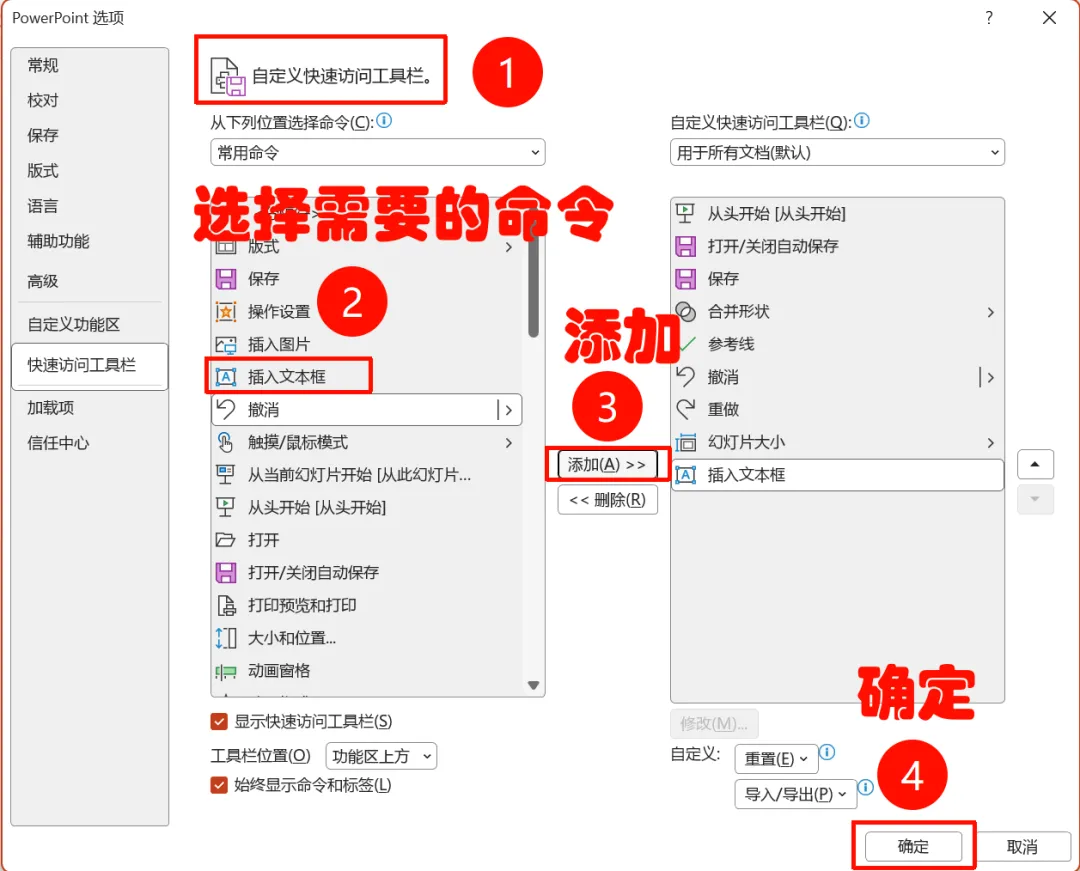The height and width of the screenshot is (871, 1080).
Task: Click the Insert Text Box icon in left list
Action: (226, 377)
